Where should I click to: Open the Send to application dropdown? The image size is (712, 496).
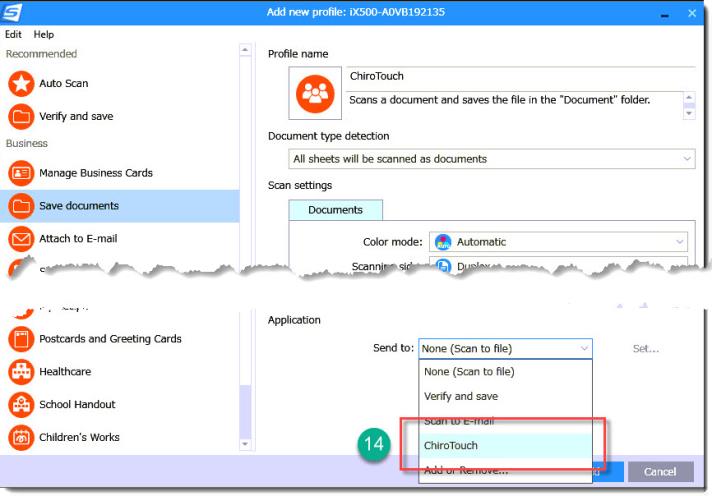(x=505, y=349)
